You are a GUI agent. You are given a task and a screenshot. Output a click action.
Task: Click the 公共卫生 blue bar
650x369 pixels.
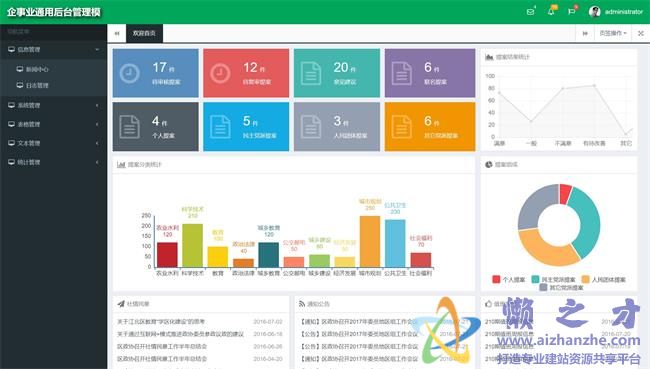tap(395, 243)
